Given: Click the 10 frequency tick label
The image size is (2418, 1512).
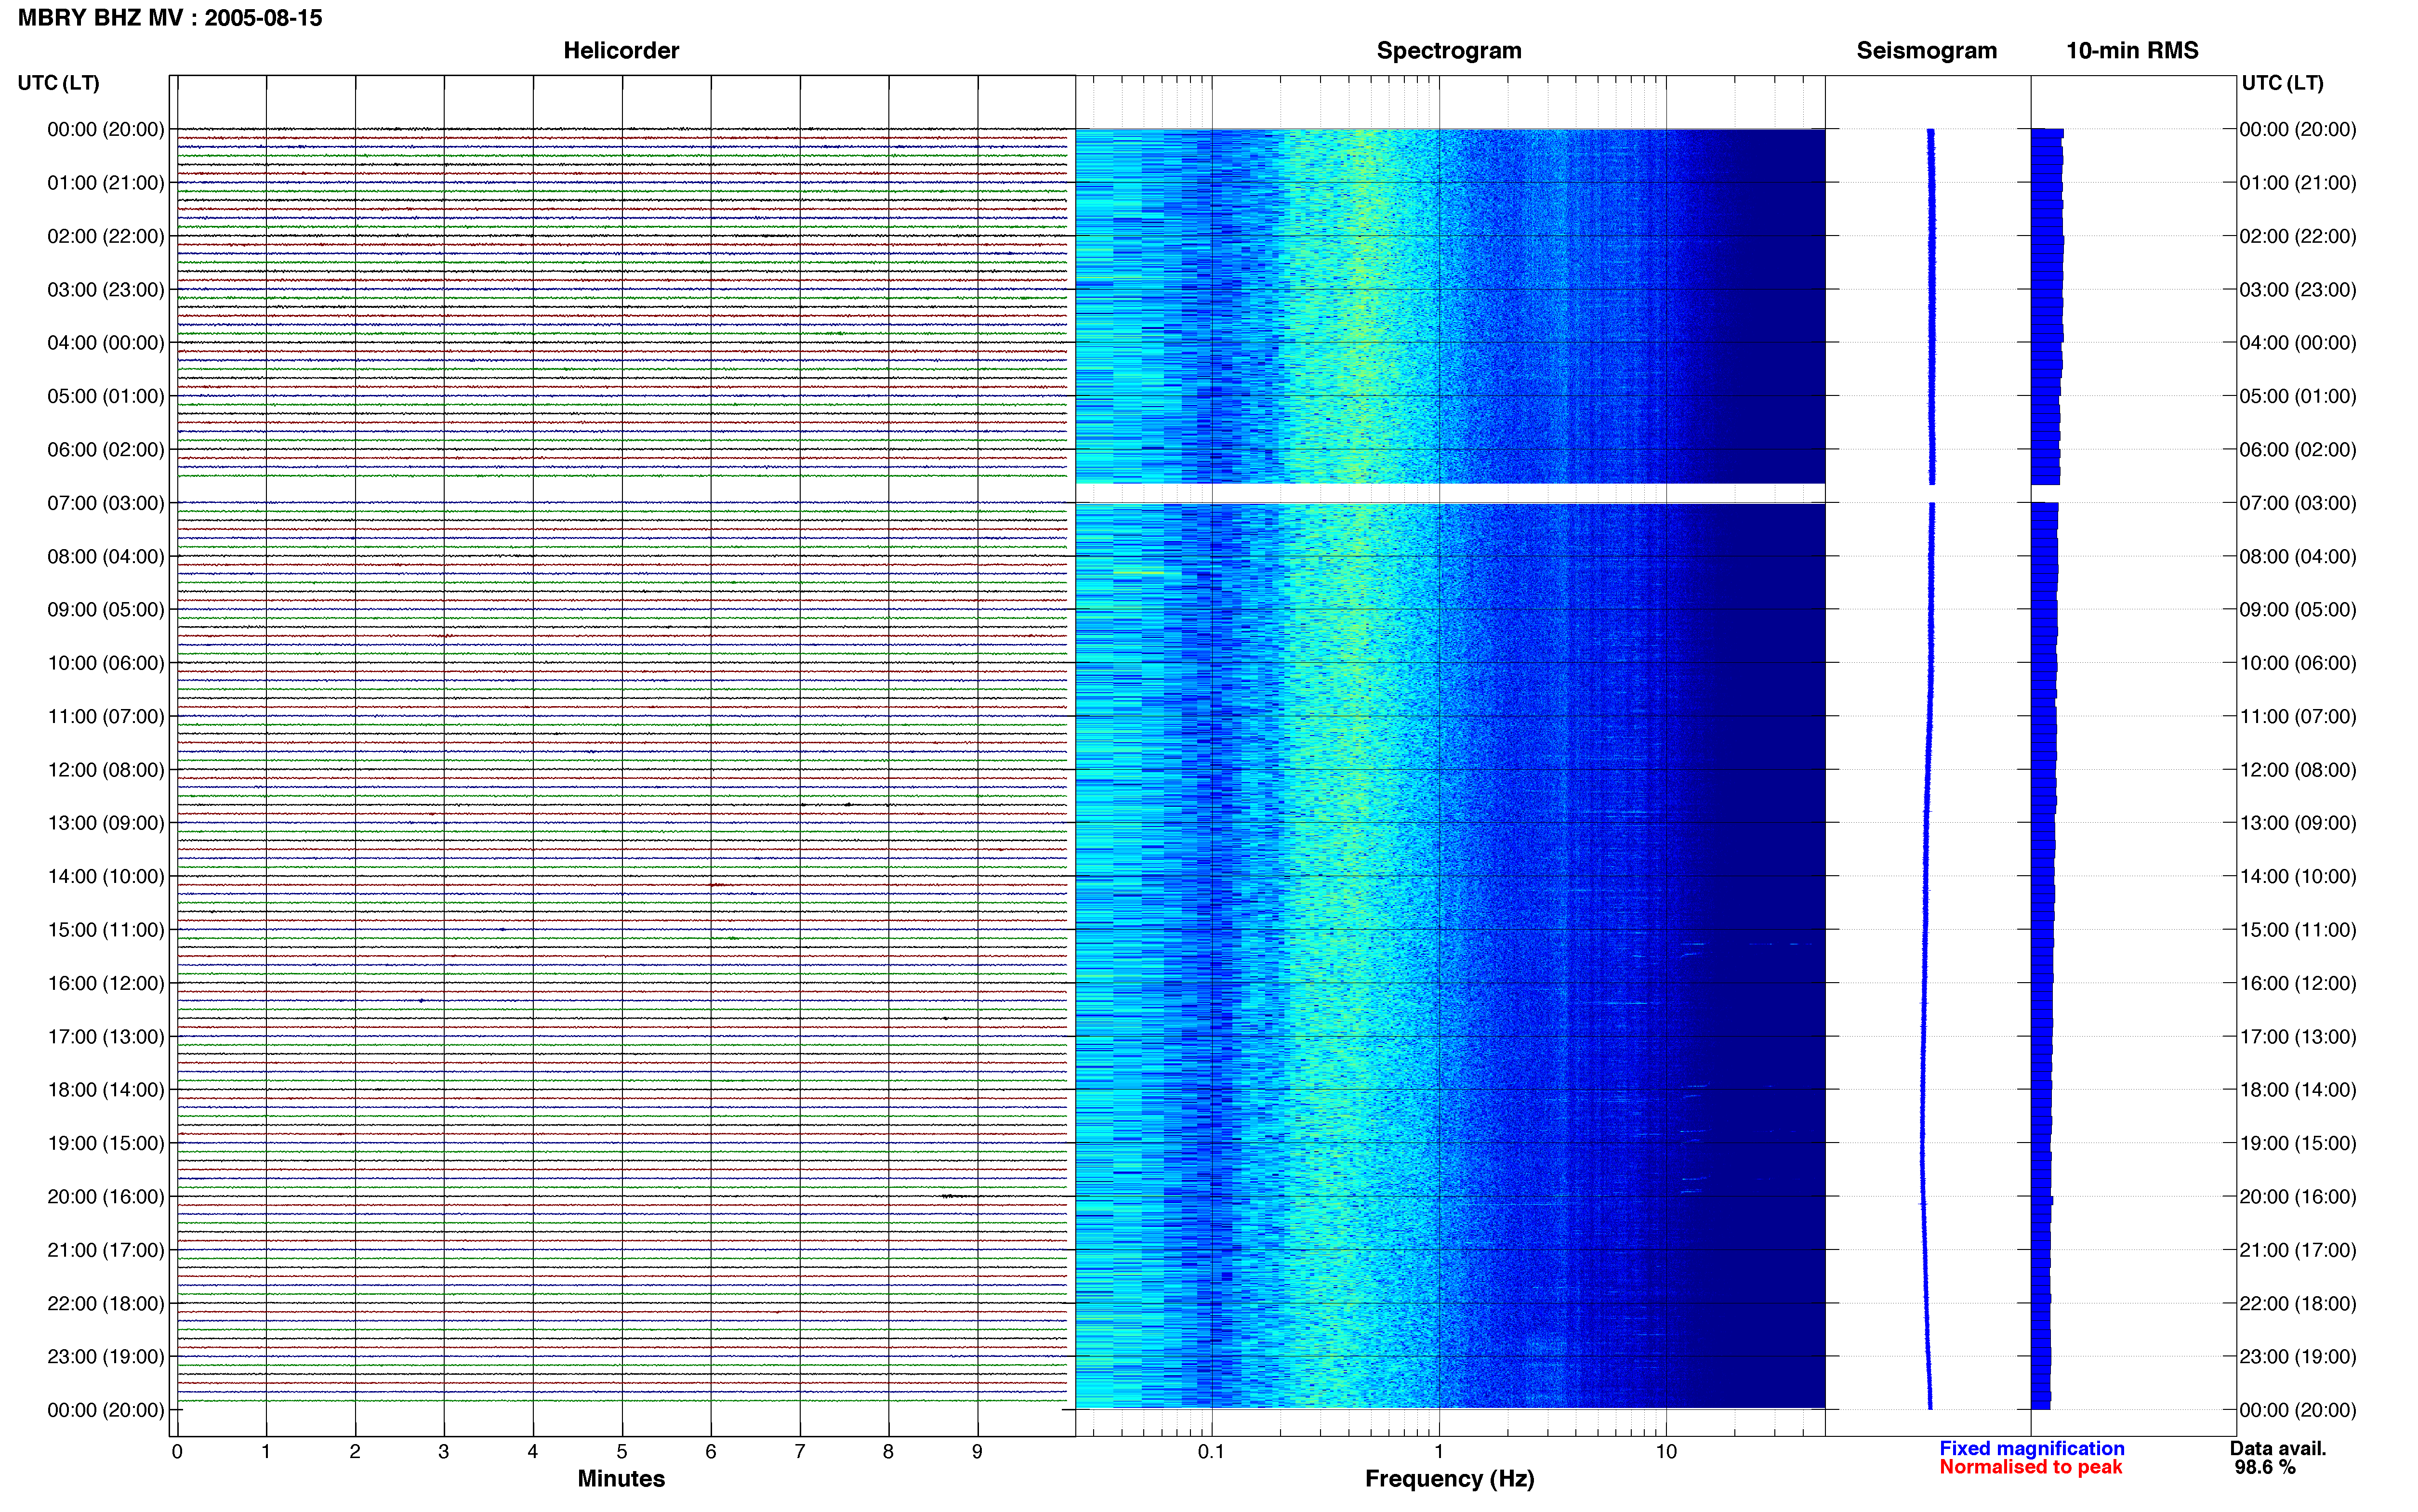Looking at the screenshot, I should [1666, 1452].
